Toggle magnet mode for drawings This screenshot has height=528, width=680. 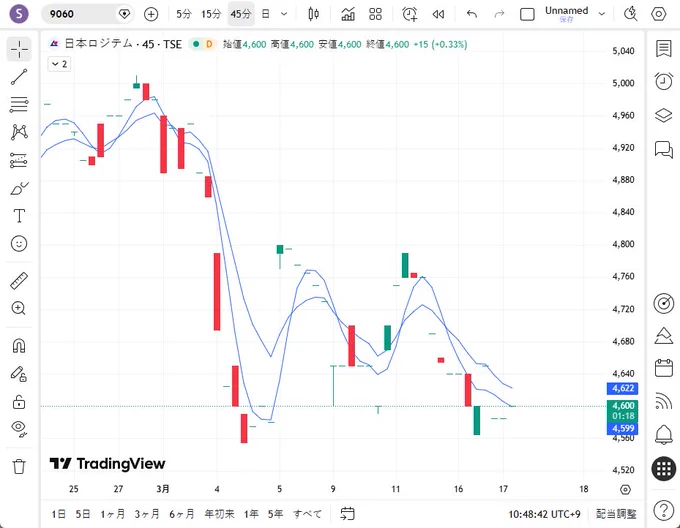(19, 345)
